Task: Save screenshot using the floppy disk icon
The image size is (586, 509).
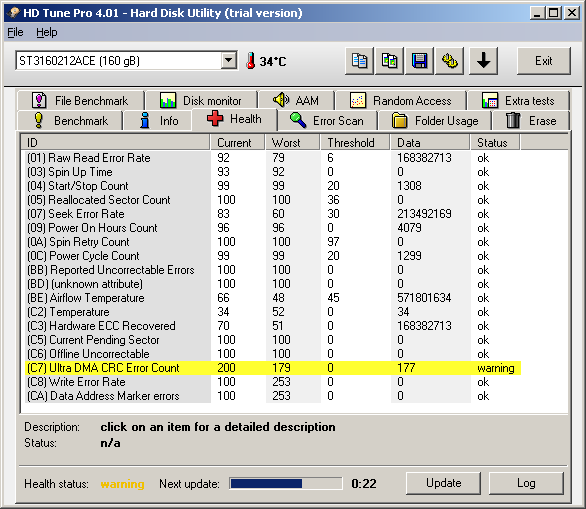Action: [x=419, y=61]
